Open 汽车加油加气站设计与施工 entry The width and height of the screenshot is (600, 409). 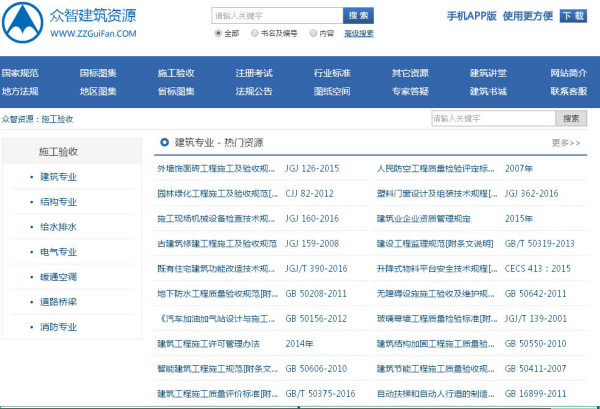pos(216,319)
